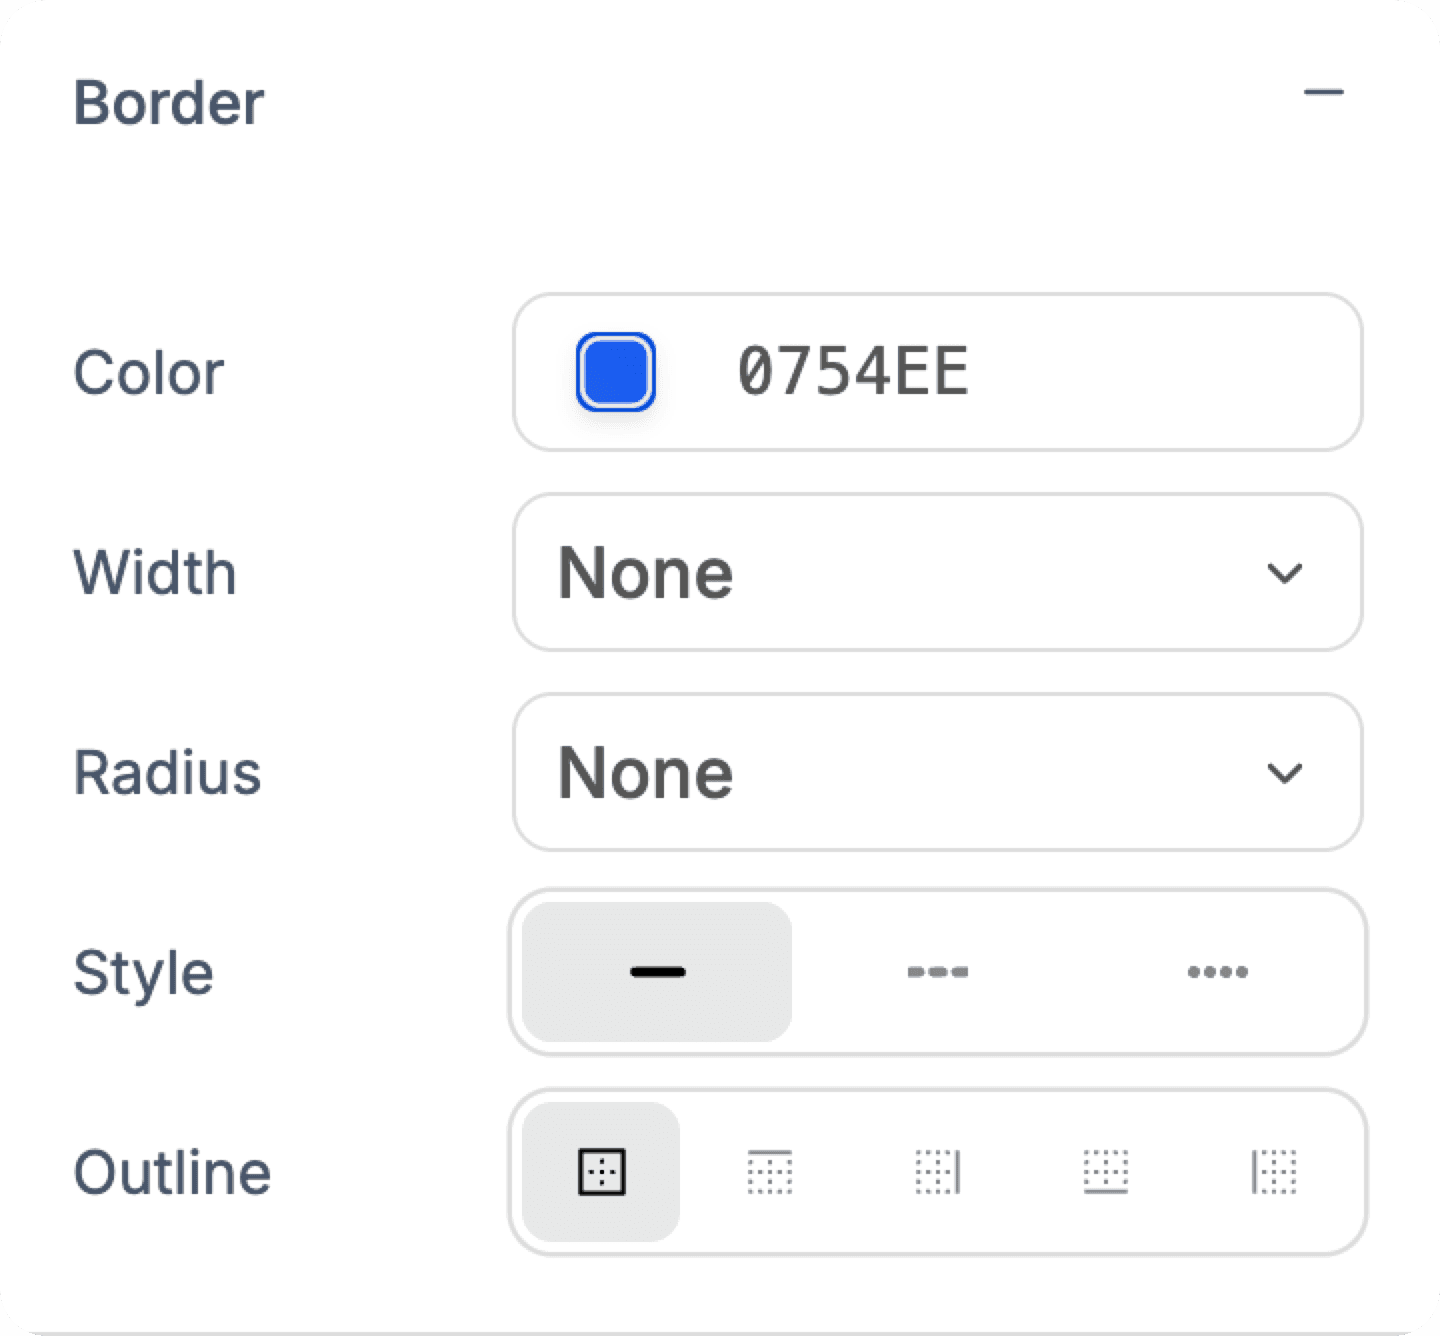Toggle the dashed style segment on
Screen dimensions: 1440x1336
click(938, 971)
